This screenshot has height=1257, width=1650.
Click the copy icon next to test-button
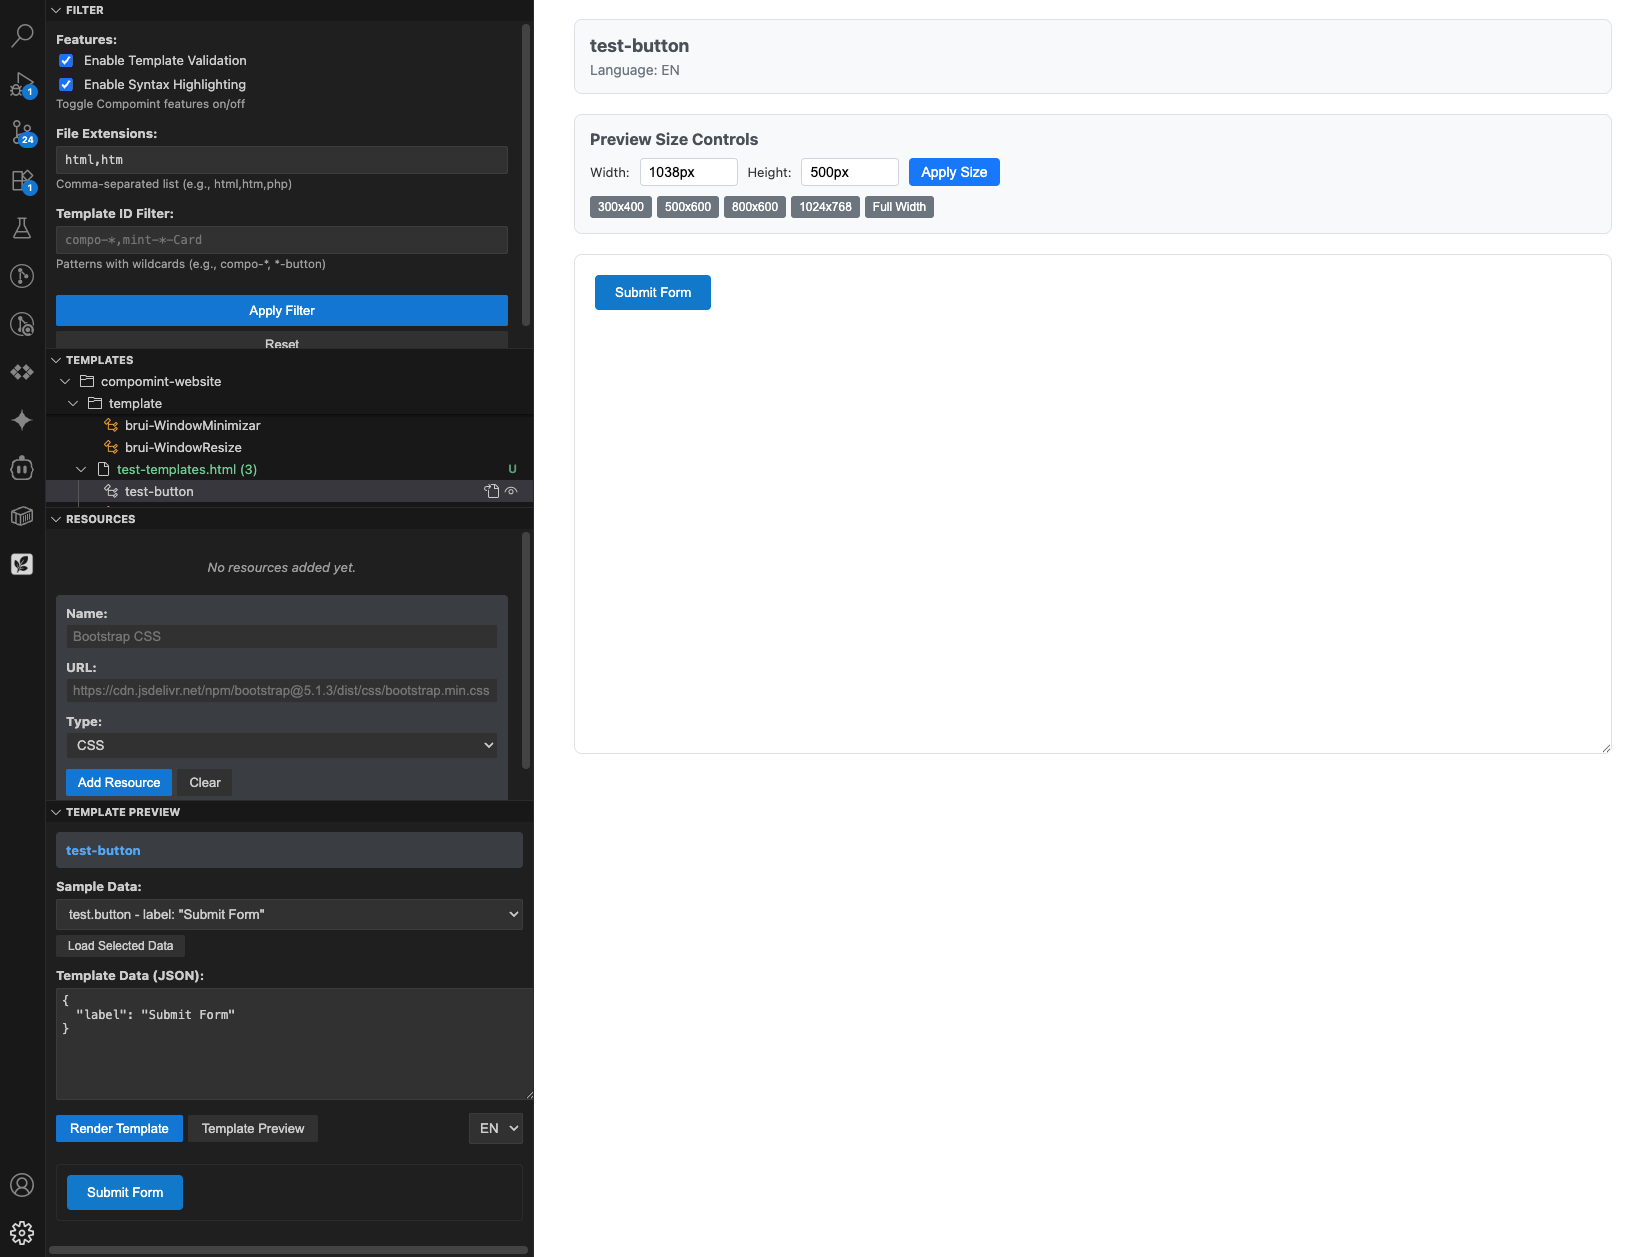coord(491,491)
